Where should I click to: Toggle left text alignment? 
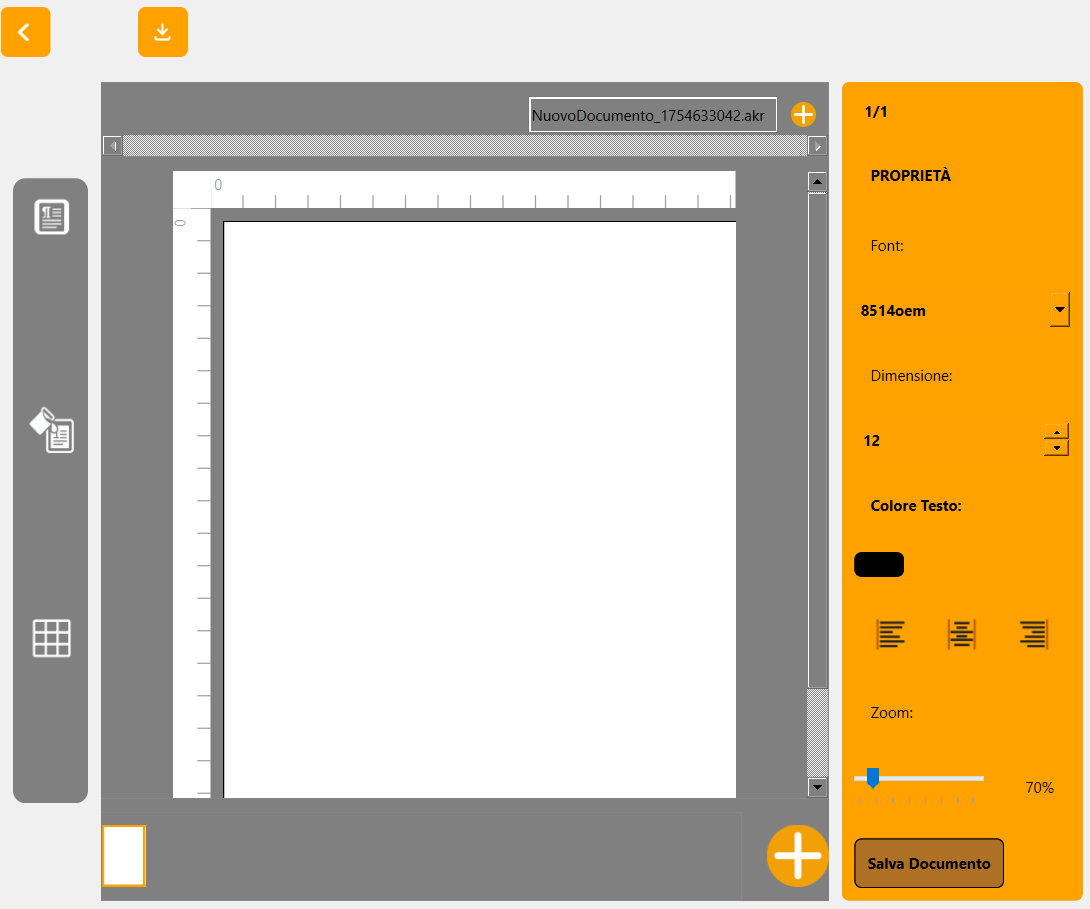click(889, 634)
